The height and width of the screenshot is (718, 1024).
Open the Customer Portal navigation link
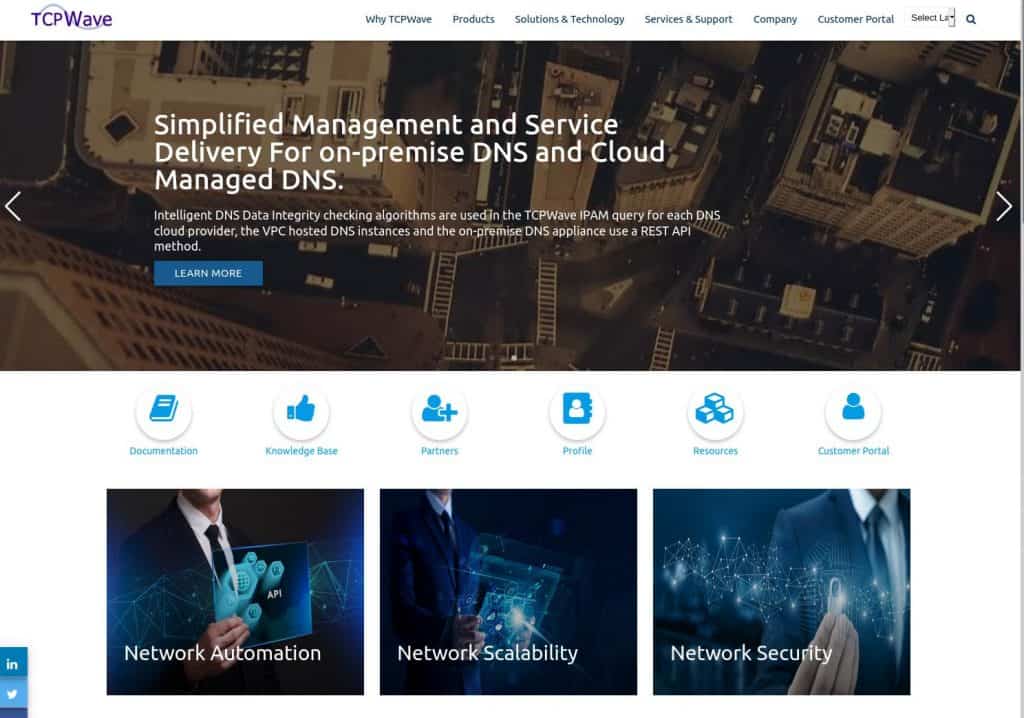pos(855,18)
